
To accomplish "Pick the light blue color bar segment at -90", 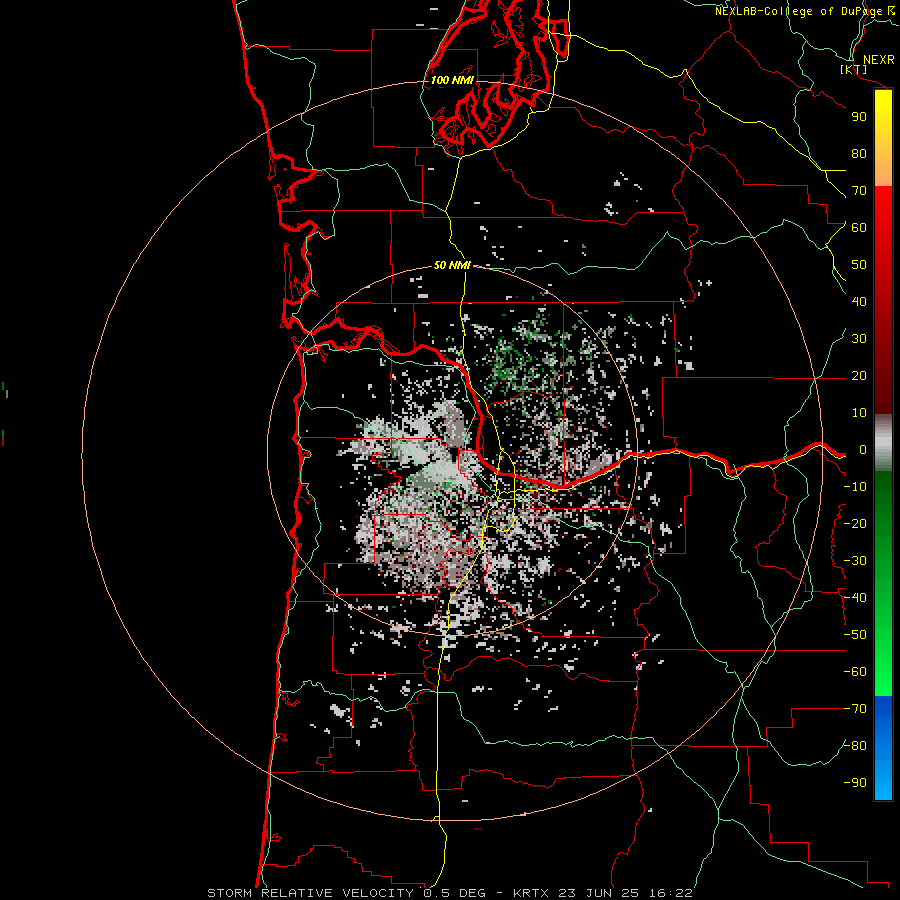I will 883,781.
